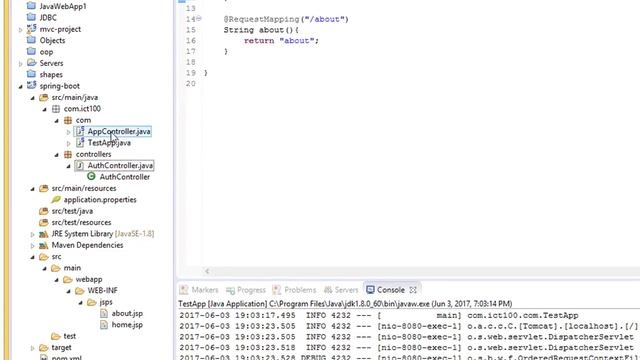Image resolution: width=640 pixels, height=360 pixels.
Task: Collapse the AuthController.java node
Action: [x=69, y=166]
